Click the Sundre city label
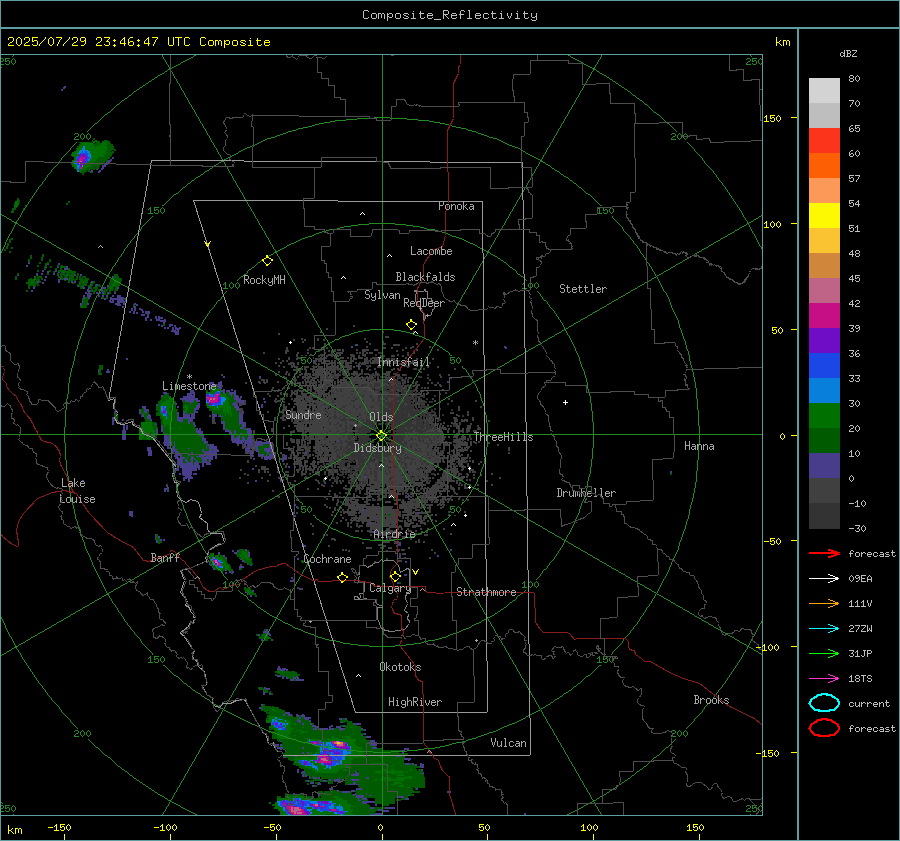 (x=303, y=415)
